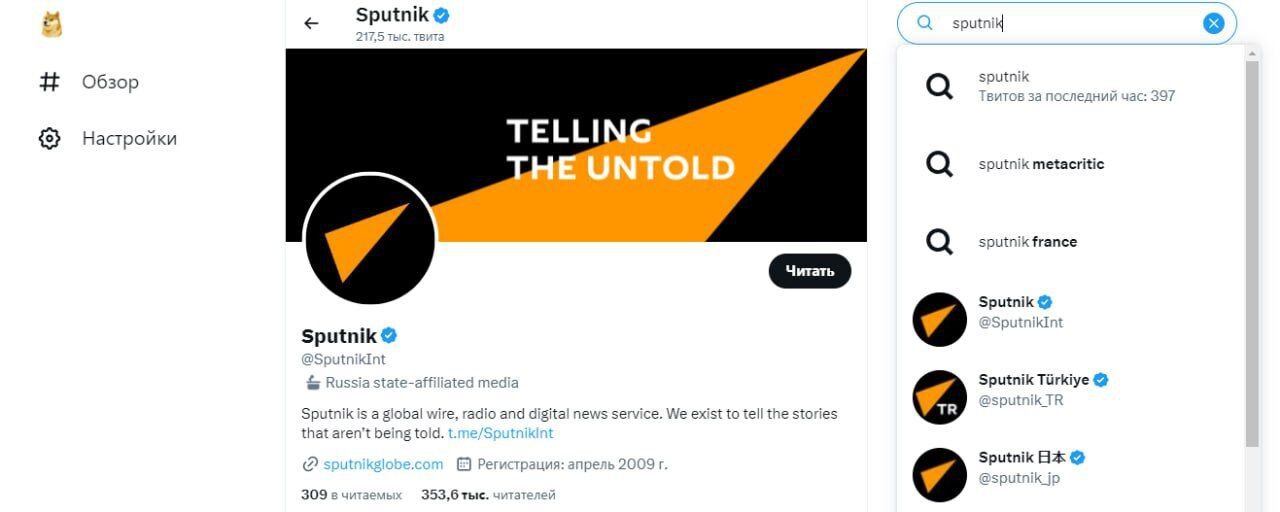Click the Читать follow button
This screenshot has height=512, width=1280.
click(x=809, y=271)
